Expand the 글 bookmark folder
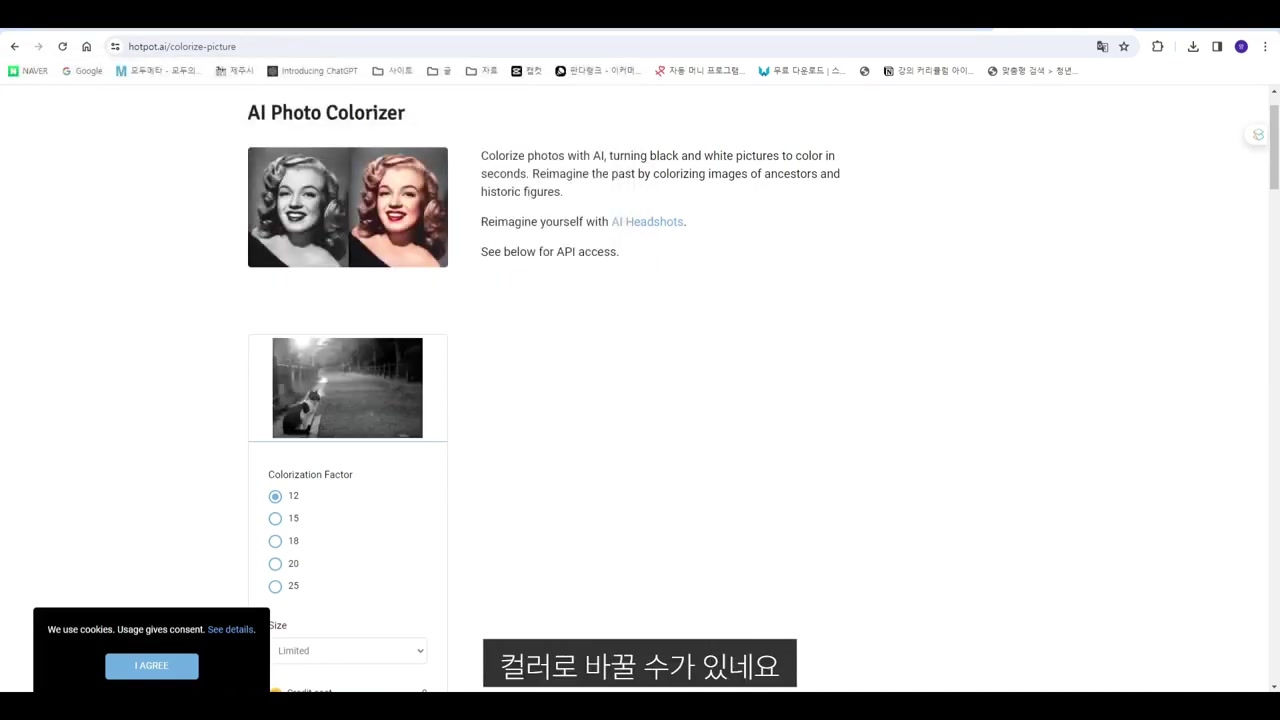This screenshot has width=1280, height=720. pyautogui.click(x=439, y=71)
